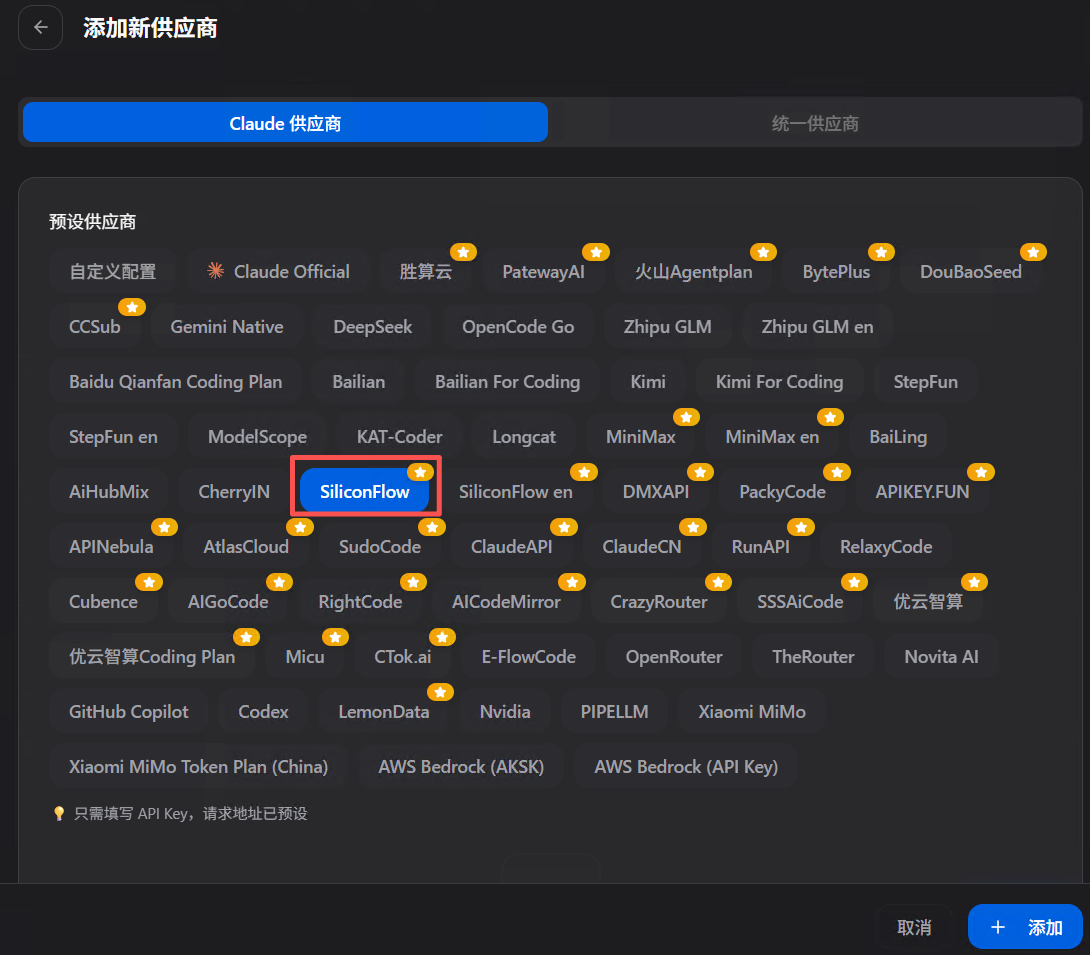
Task: Select the PackyCode provider
Action: click(782, 491)
